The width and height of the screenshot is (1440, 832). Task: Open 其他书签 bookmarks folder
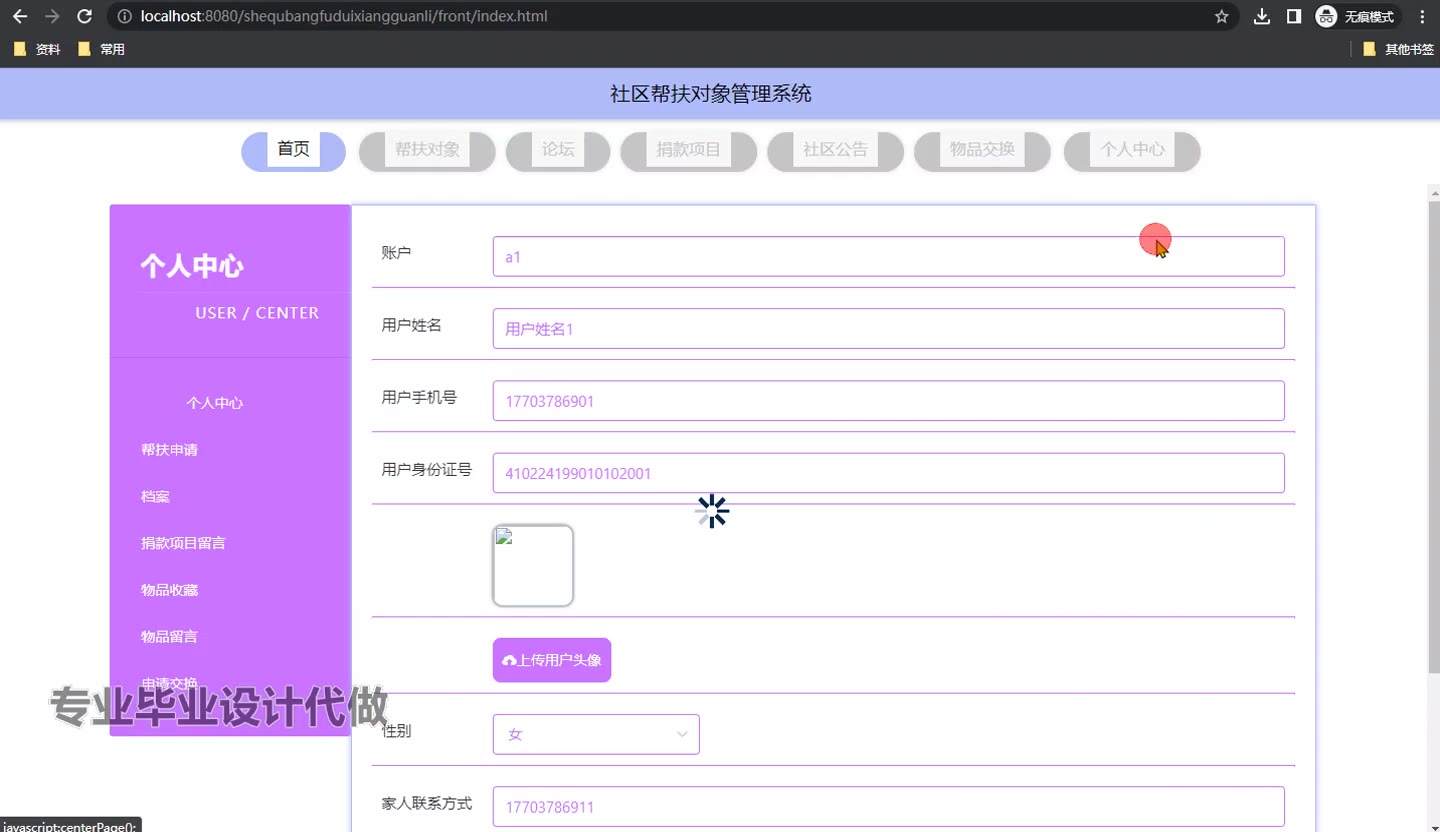[1398, 49]
